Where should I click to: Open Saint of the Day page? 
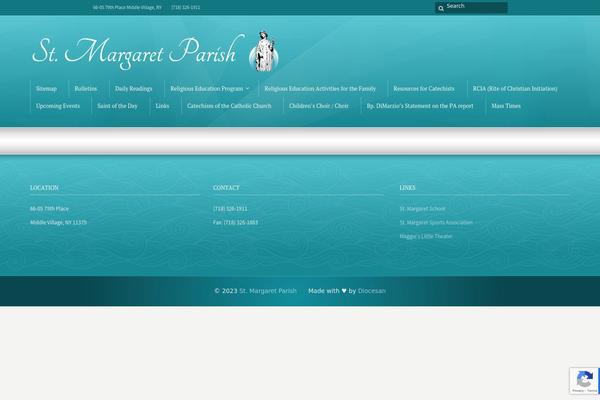pyautogui.click(x=117, y=106)
